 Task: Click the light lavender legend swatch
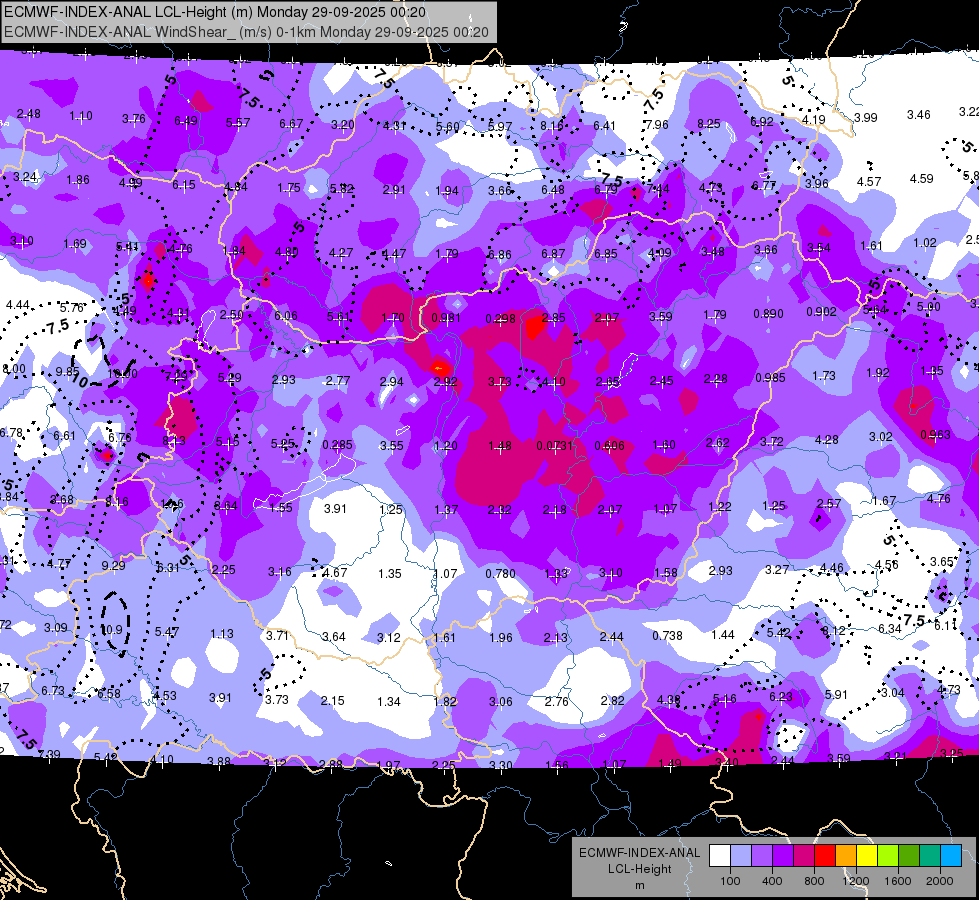click(x=741, y=856)
